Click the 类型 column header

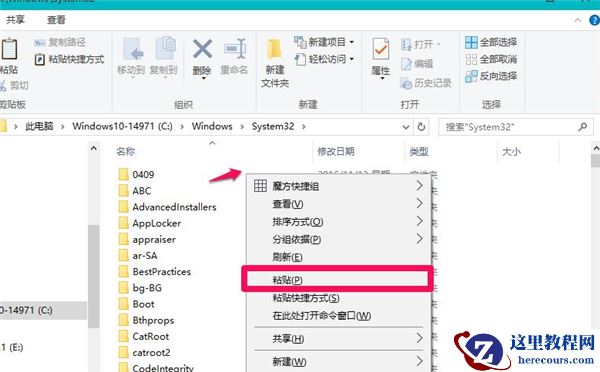pos(419,152)
